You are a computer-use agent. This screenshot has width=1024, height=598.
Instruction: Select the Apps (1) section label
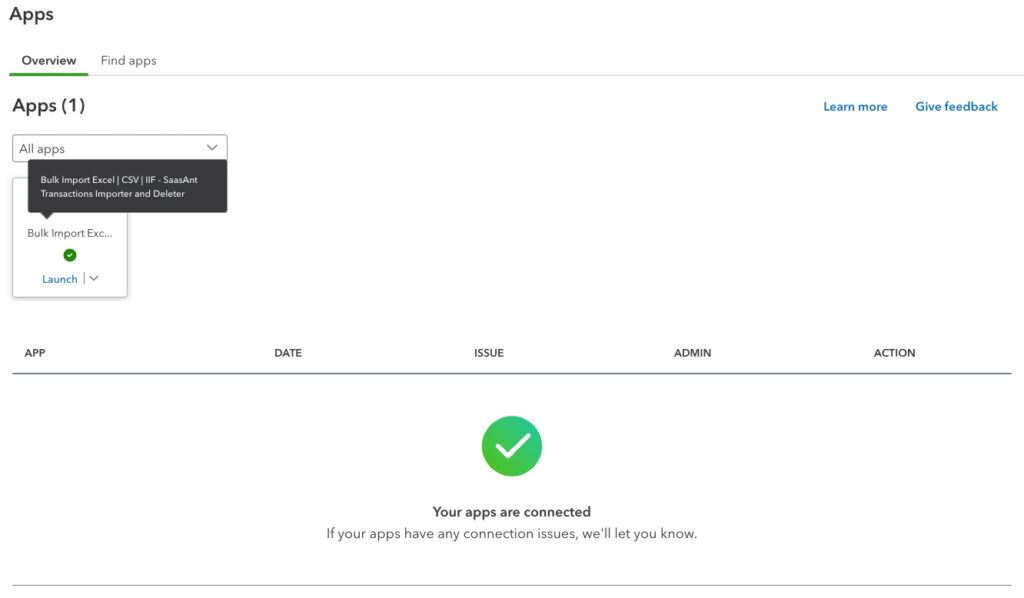click(48, 105)
